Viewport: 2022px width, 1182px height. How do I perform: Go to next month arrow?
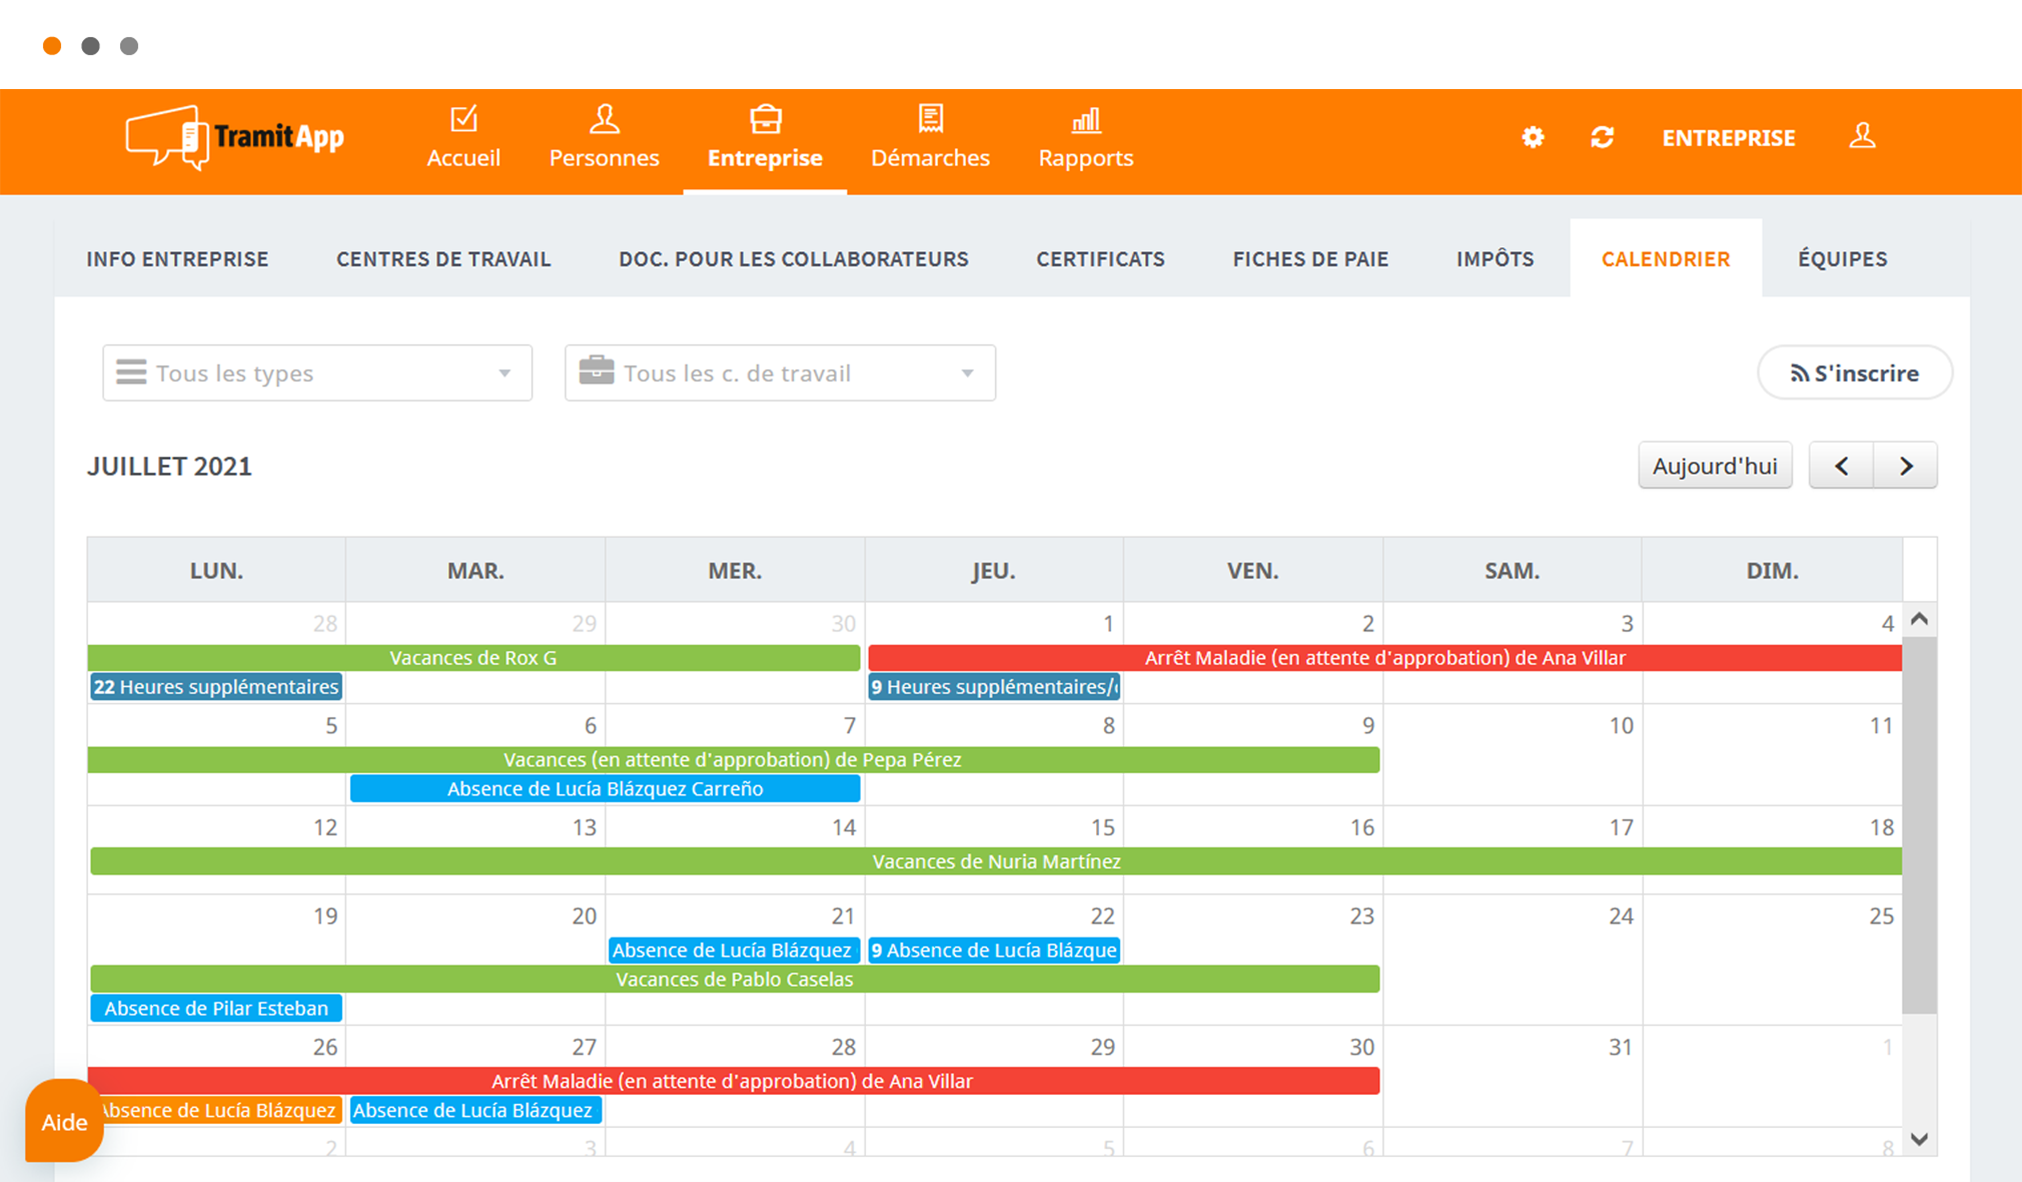coord(1906,466)
